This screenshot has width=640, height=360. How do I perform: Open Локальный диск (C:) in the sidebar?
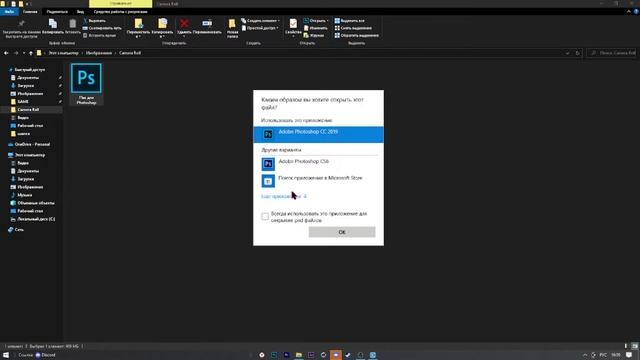point(36,219)
